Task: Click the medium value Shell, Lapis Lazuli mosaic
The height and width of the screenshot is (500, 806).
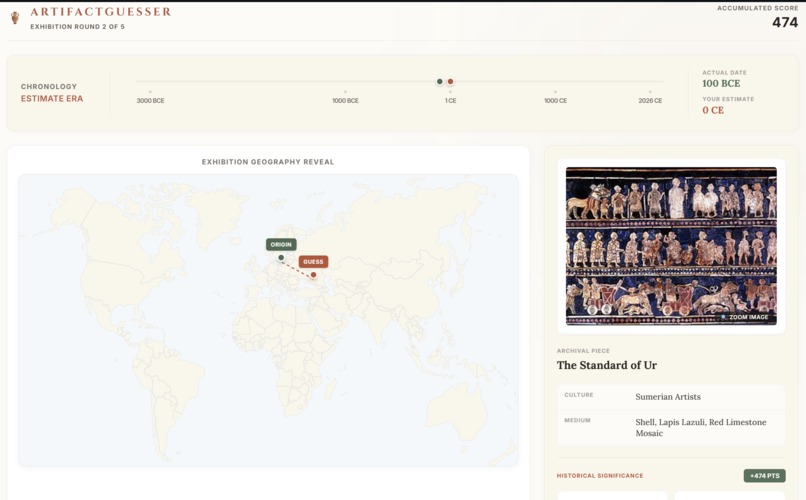Action: coord(701,428)
